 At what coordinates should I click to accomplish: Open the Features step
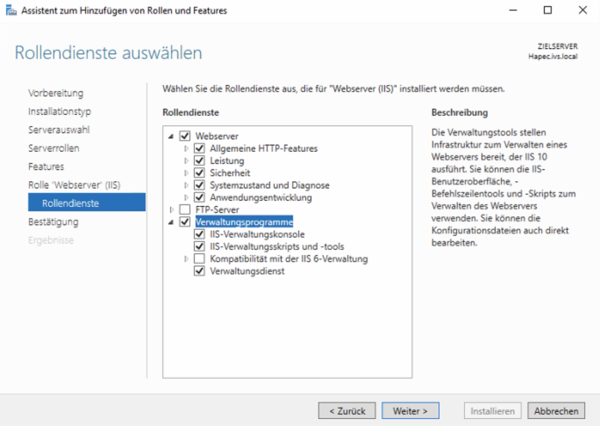(46, 166)
